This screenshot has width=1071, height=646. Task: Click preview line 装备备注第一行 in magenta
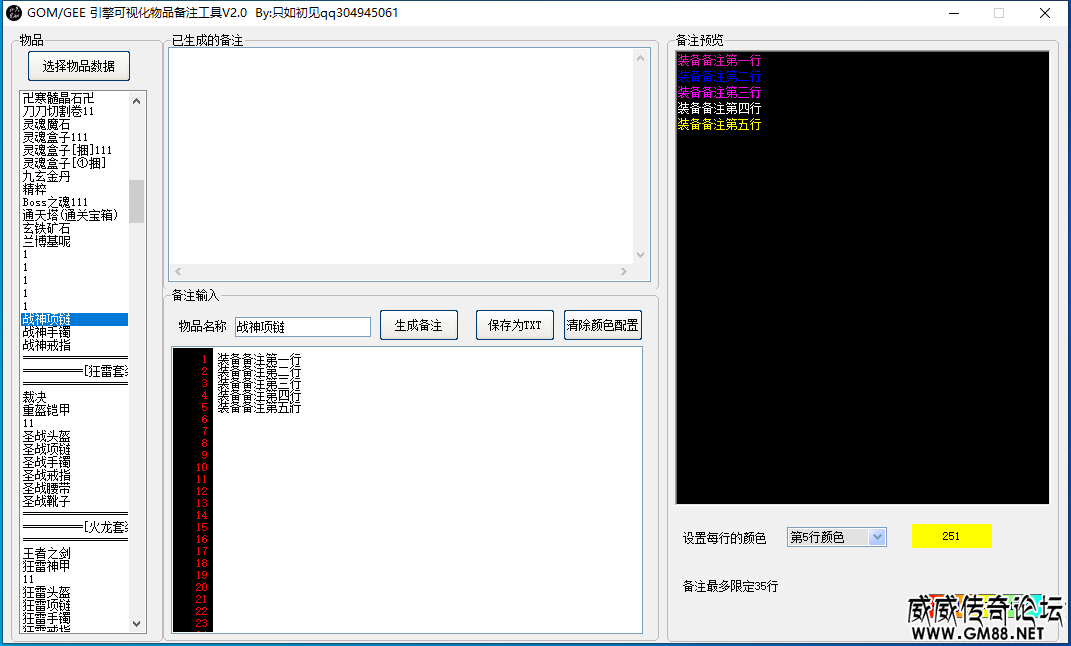point(719,60)
